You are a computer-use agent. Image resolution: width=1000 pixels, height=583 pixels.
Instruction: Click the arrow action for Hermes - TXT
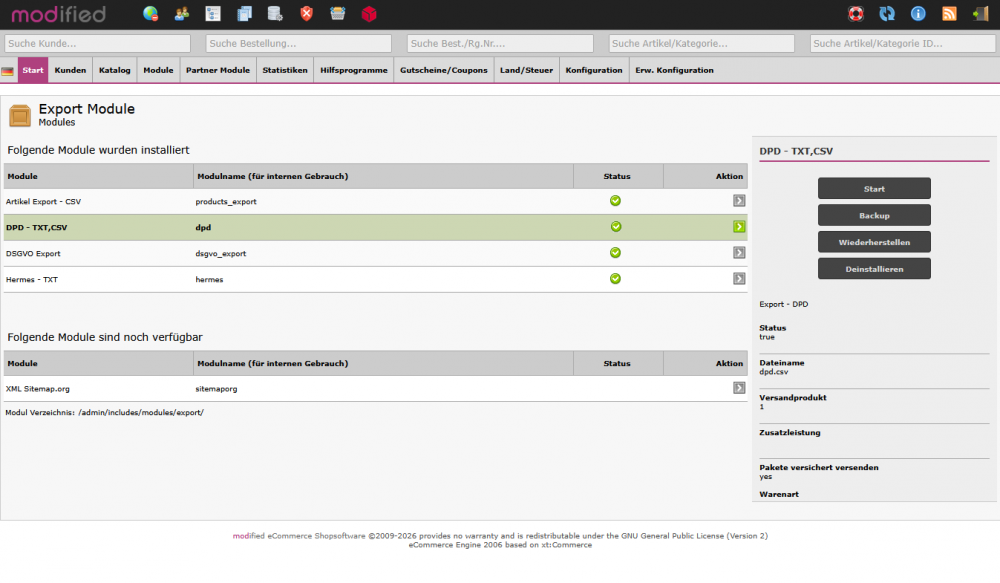click(739, 279)
